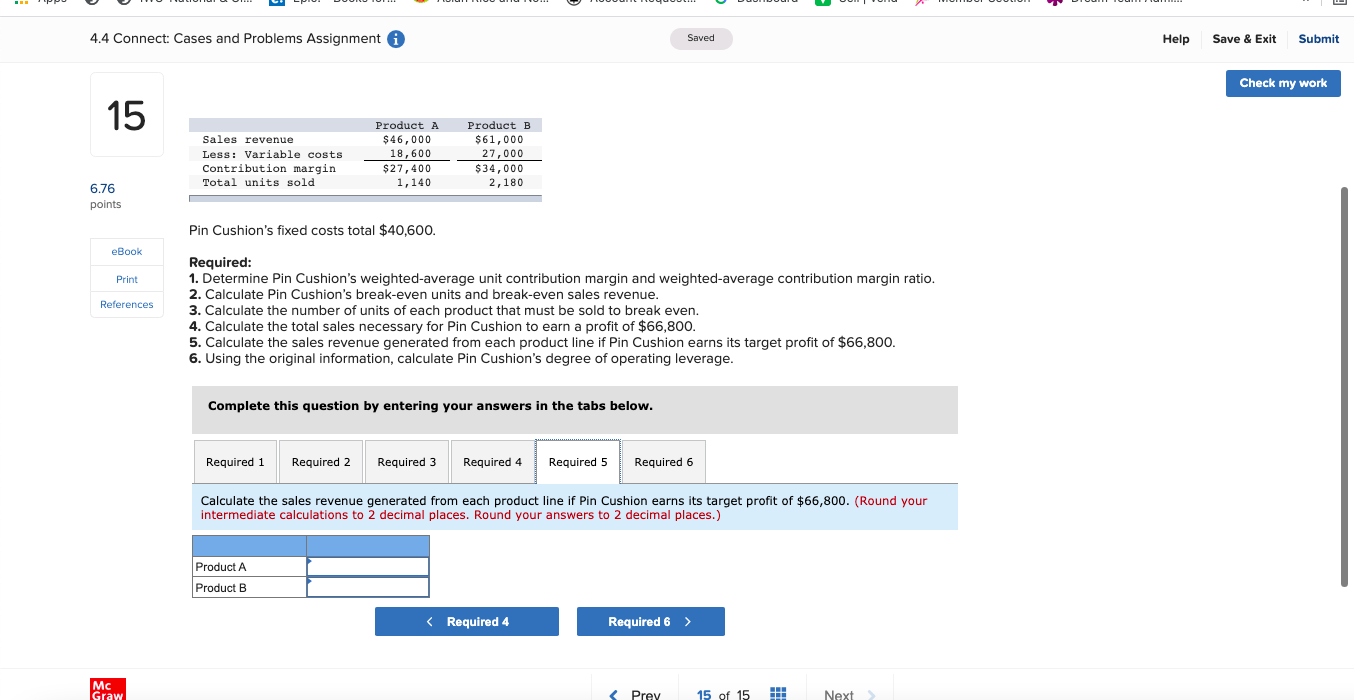The height and width of the screenshot is (700, 1354).
Task: Switch to the Required 1 tab
Action: click(x=235, y=461)
